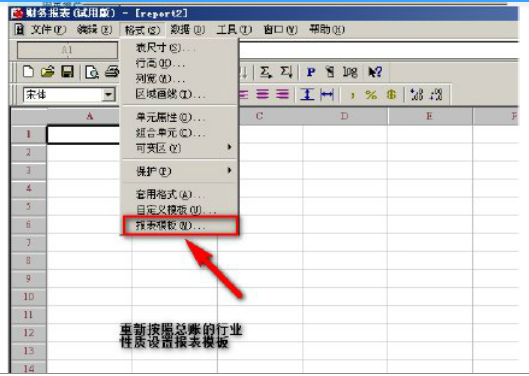
Task: Select column D header
Action: [345, 116]
